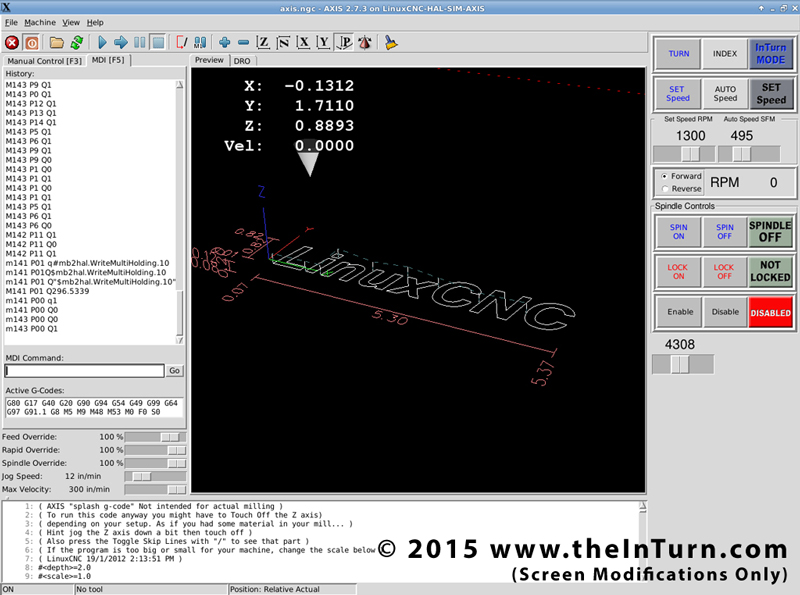Show the Preview tab
The image size is (800, 595).
click(209, 60)
